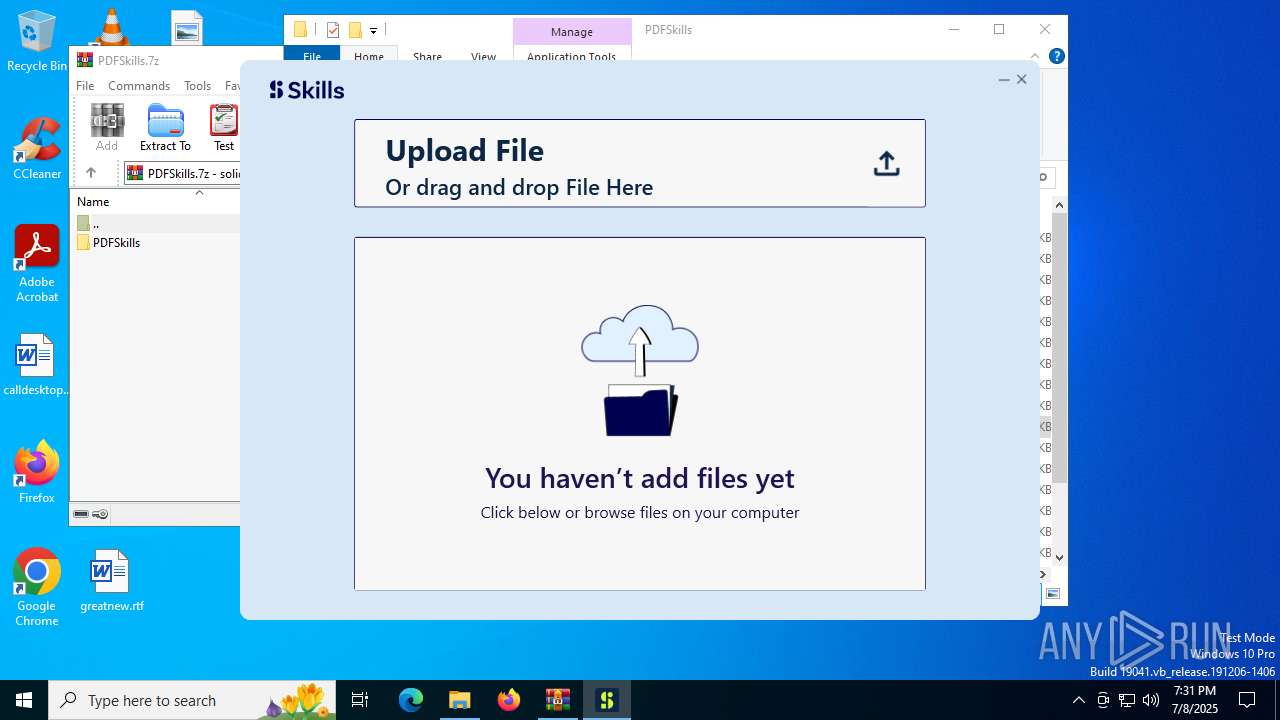The image size is (1280, 720).
Task: Maximize the PDFSkills Explorer window
Action: coord(999,29)
